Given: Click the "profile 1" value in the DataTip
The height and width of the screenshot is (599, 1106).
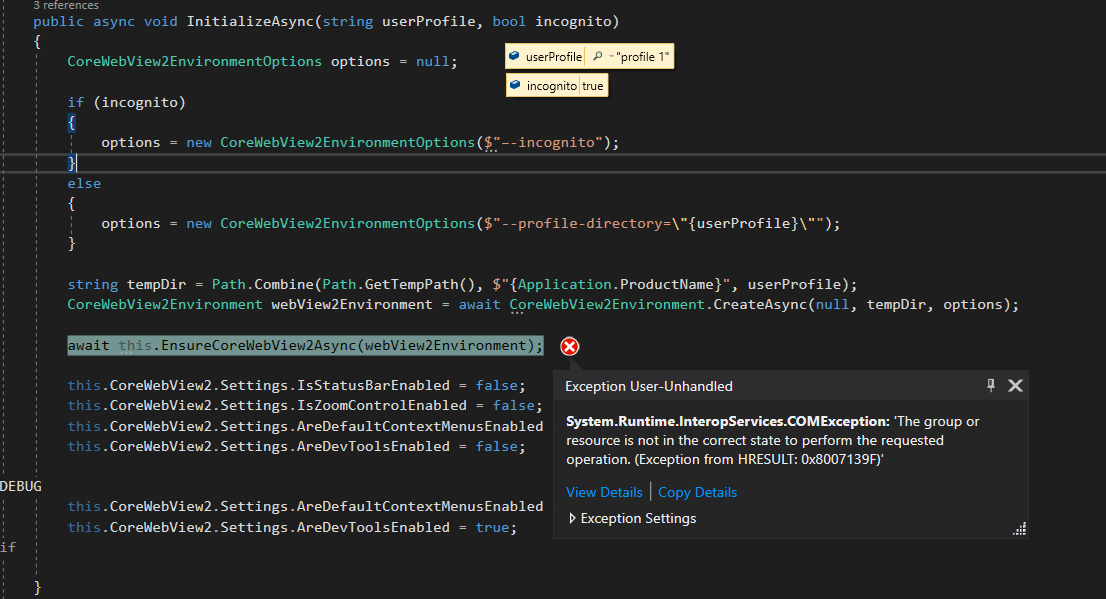Looking at the screenshot, I should click(644, 56).
